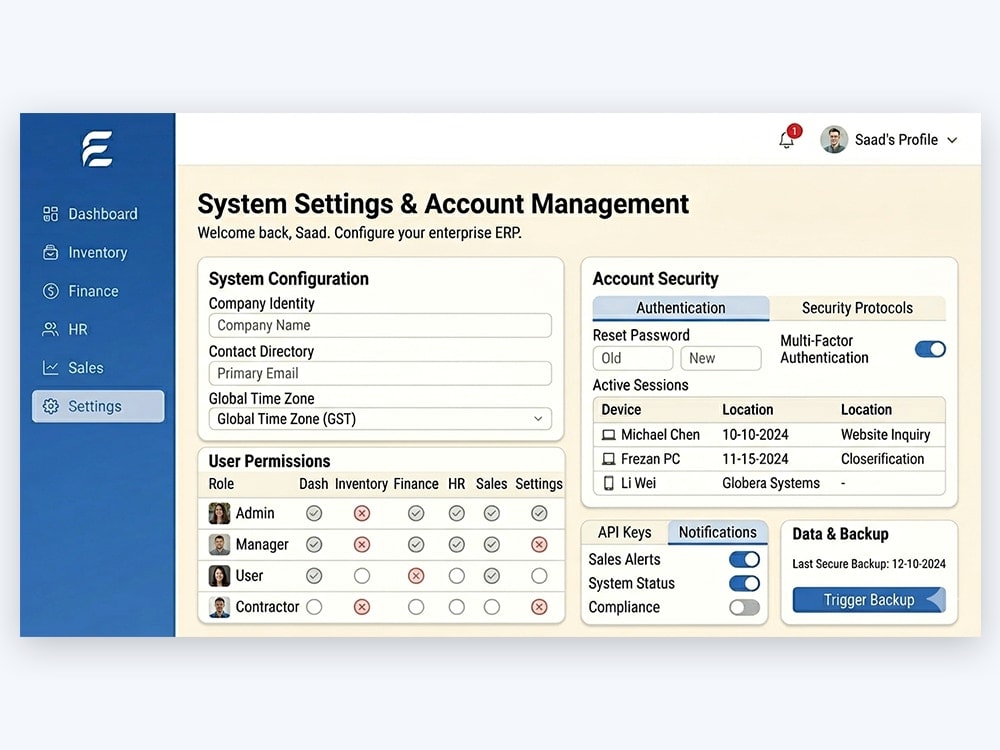The height and width of the screenshot is (750, 1000).
Task: Click the ERP logo in the sidebar
Action: (x=97, y=149)
